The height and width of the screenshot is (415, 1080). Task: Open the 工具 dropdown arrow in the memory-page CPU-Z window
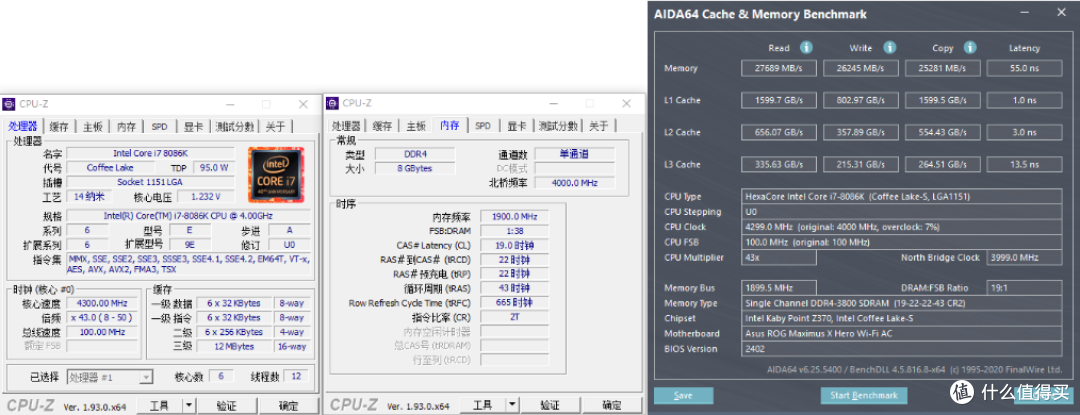[512, 405]
